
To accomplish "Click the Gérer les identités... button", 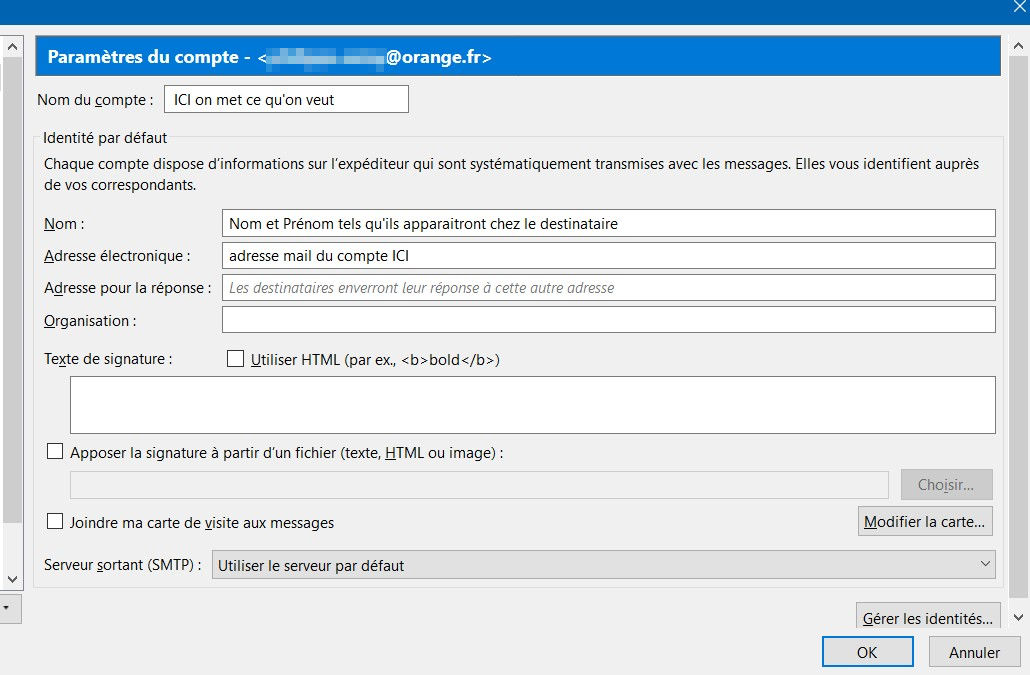I will coord(927,618).
